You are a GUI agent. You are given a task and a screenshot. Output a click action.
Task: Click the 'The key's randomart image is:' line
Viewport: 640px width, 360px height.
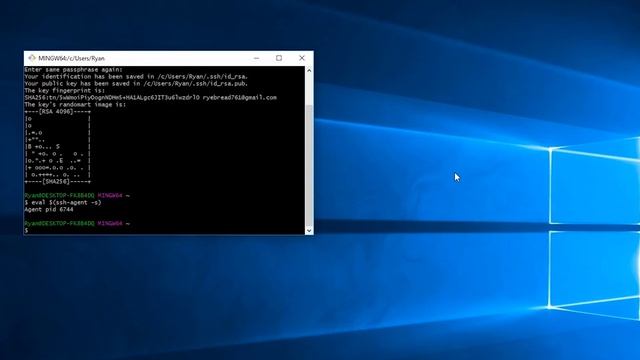click(75, 104)
